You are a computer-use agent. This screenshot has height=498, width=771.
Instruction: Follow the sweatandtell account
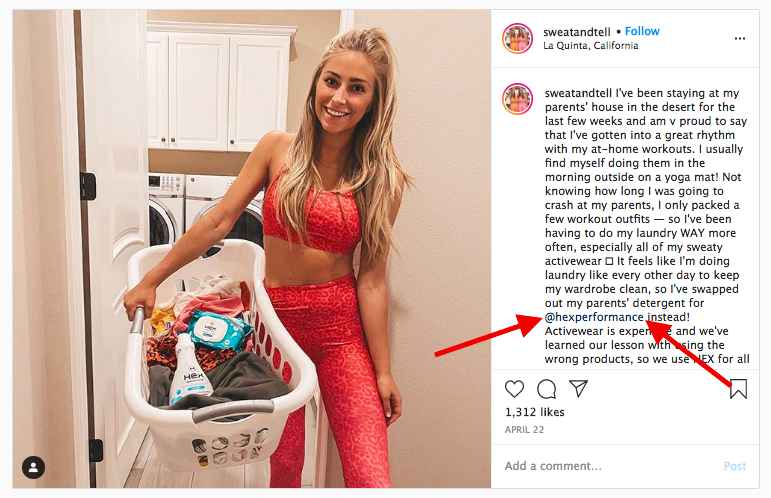(642, 31)
